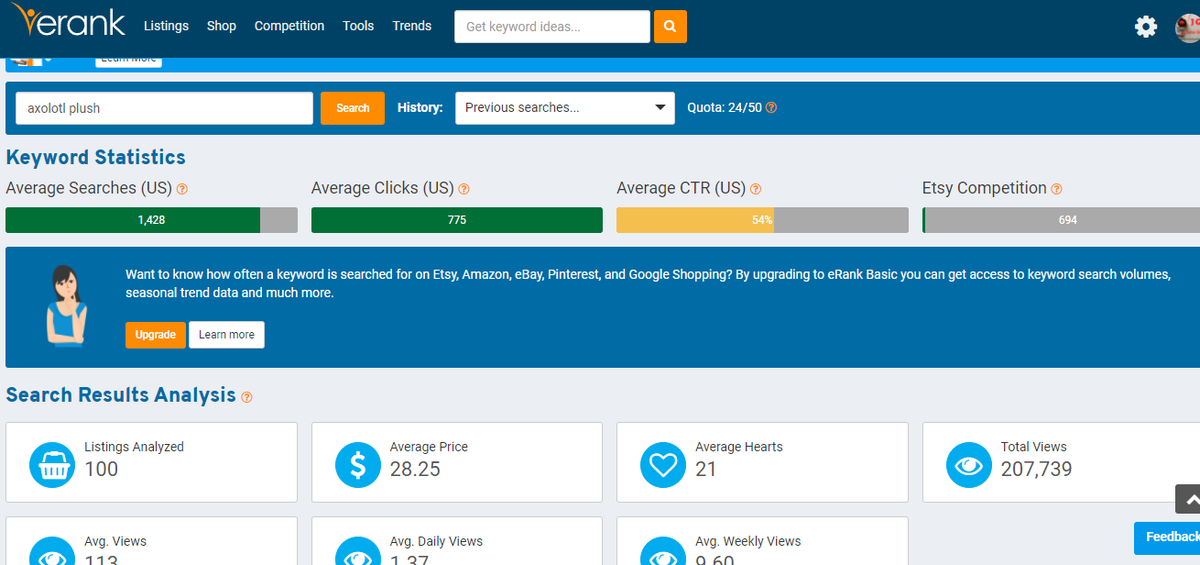Click the Search Results Analysis heading
The image size is (1200, 565).
[121, 395]
